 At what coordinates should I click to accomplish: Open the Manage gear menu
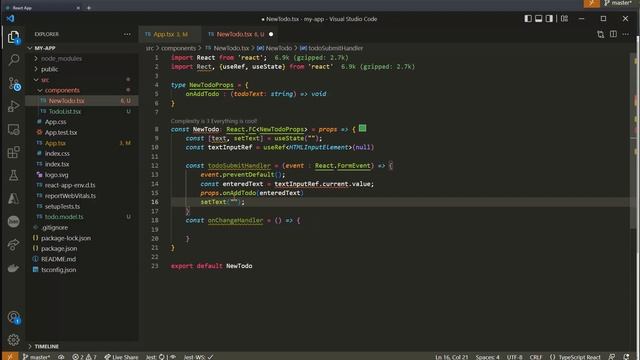13,340
